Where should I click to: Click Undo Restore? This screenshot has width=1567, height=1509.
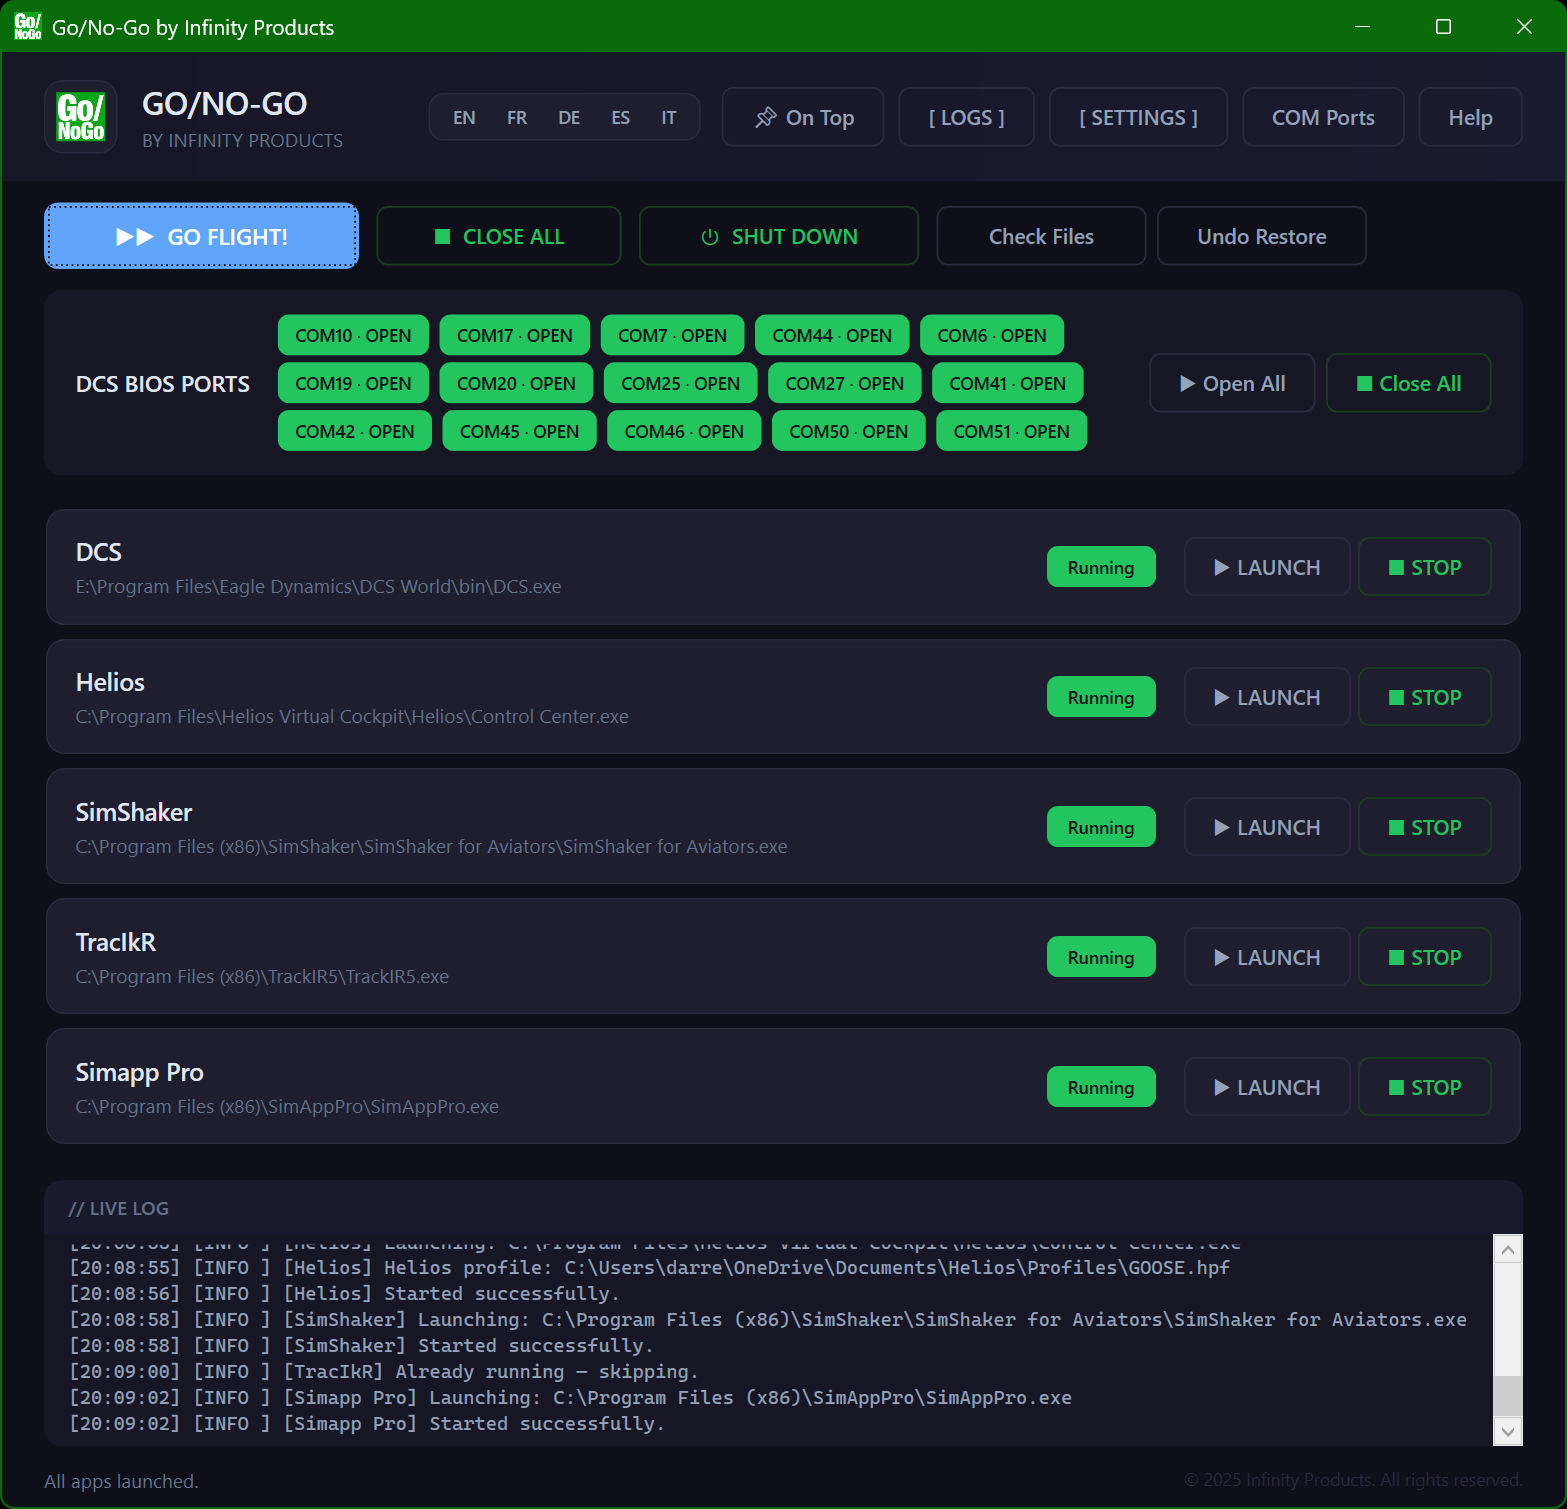pos(1261,236)
